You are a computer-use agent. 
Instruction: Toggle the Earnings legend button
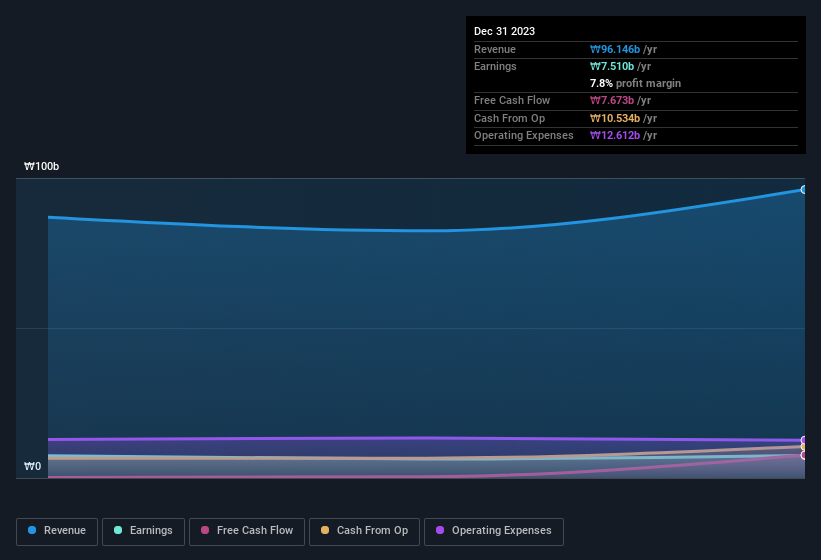tap(143, 532)
